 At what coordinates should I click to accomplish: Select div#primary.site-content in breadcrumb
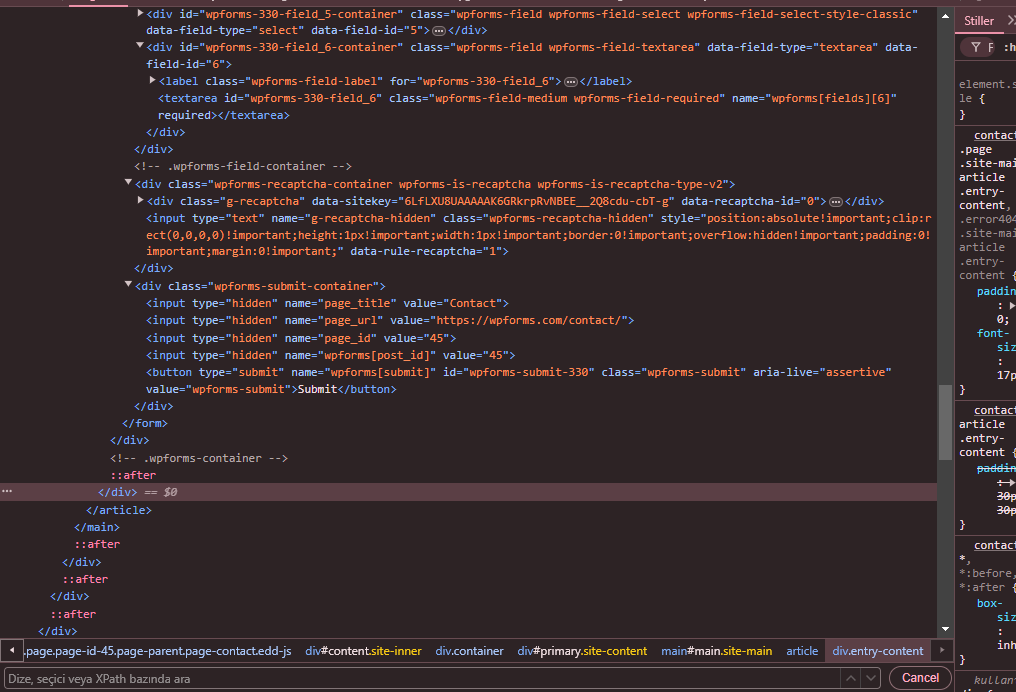point(582,651)
